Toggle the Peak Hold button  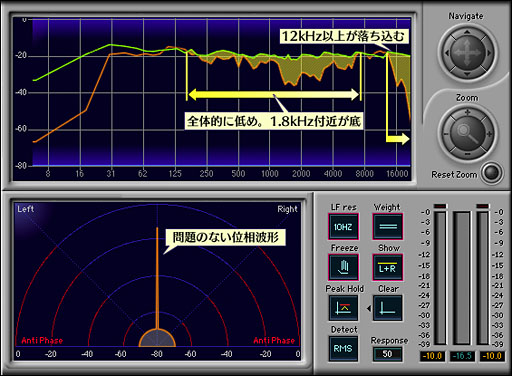tap(343, 308)
